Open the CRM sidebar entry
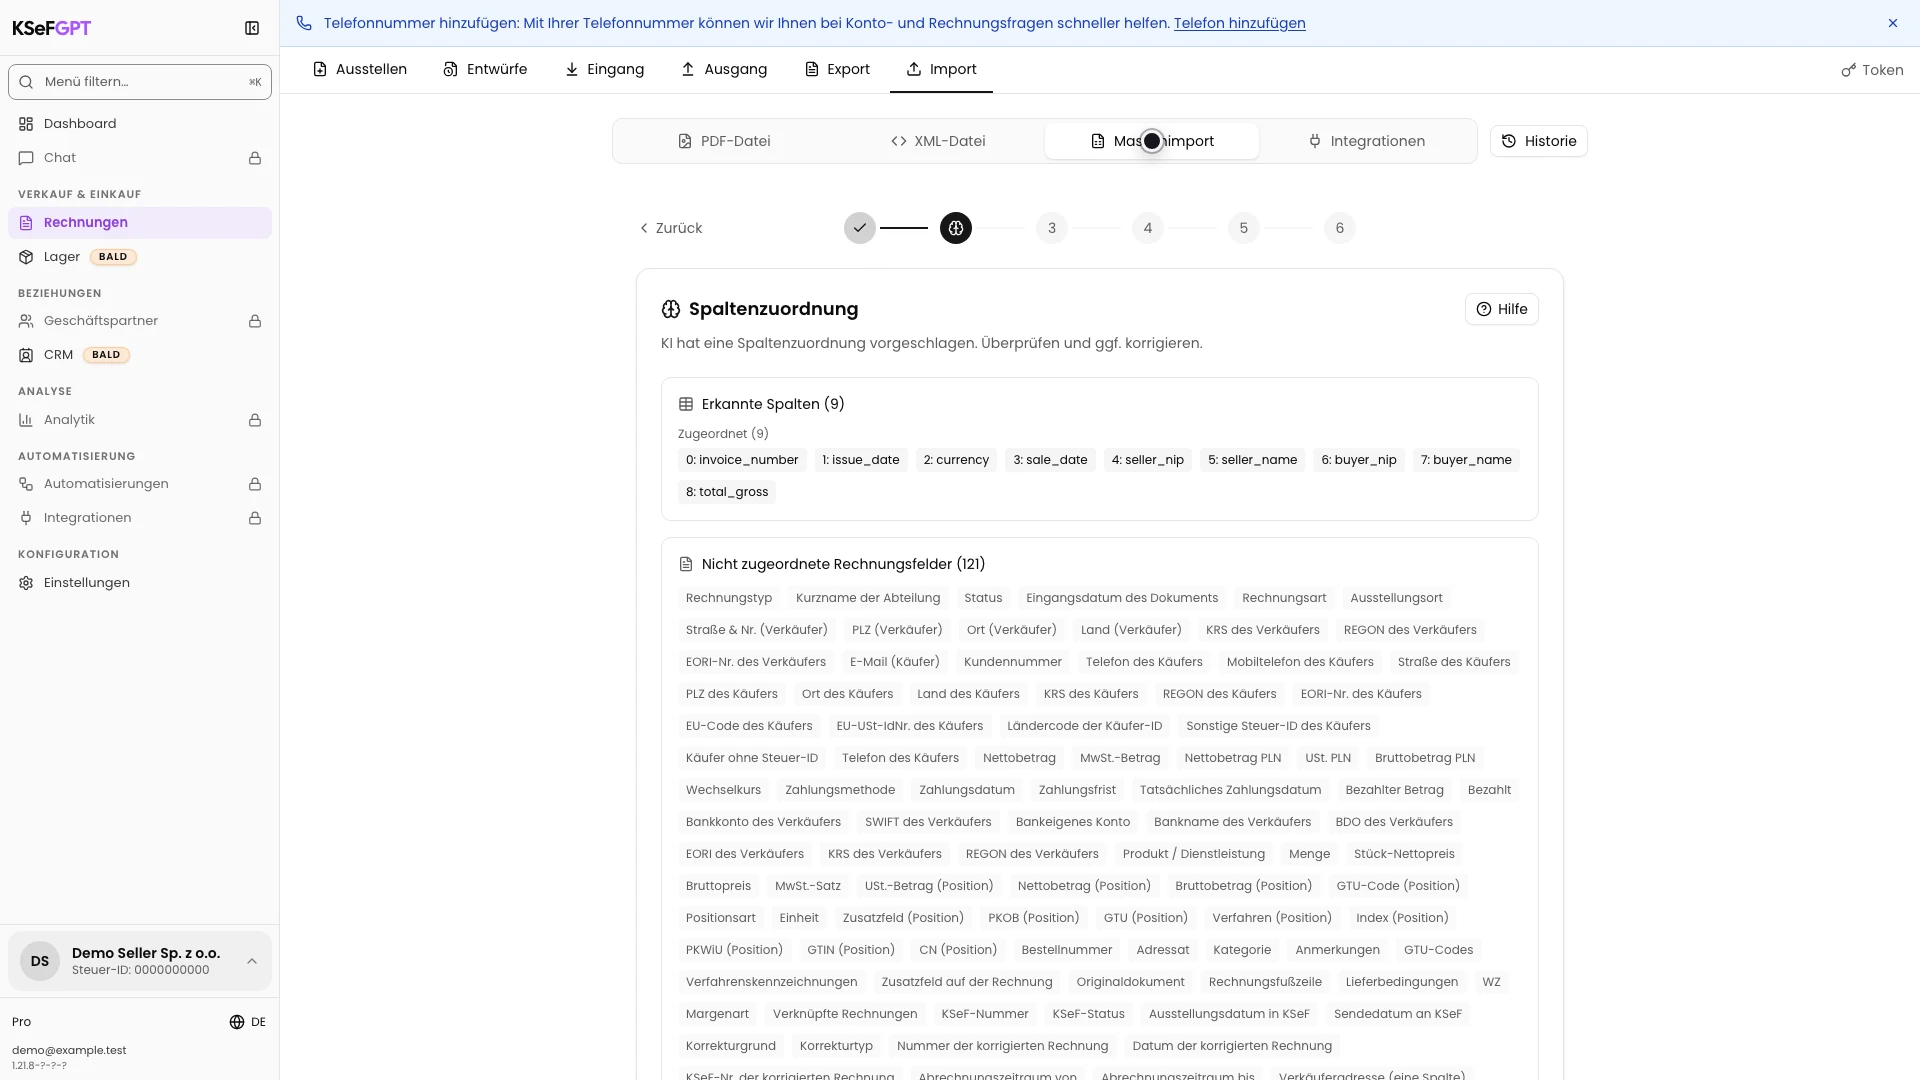 point(140,355)
